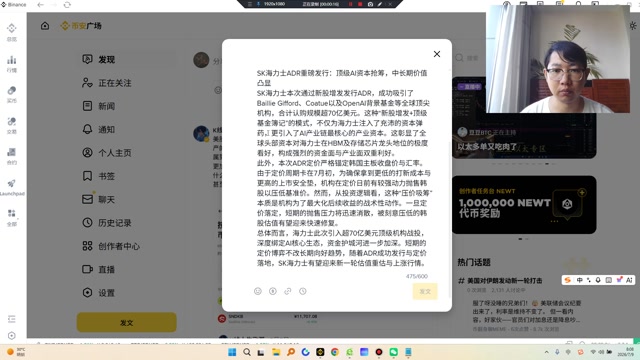Open WeChat from the taskbar
640x360 pixels.
pos(393,352)
